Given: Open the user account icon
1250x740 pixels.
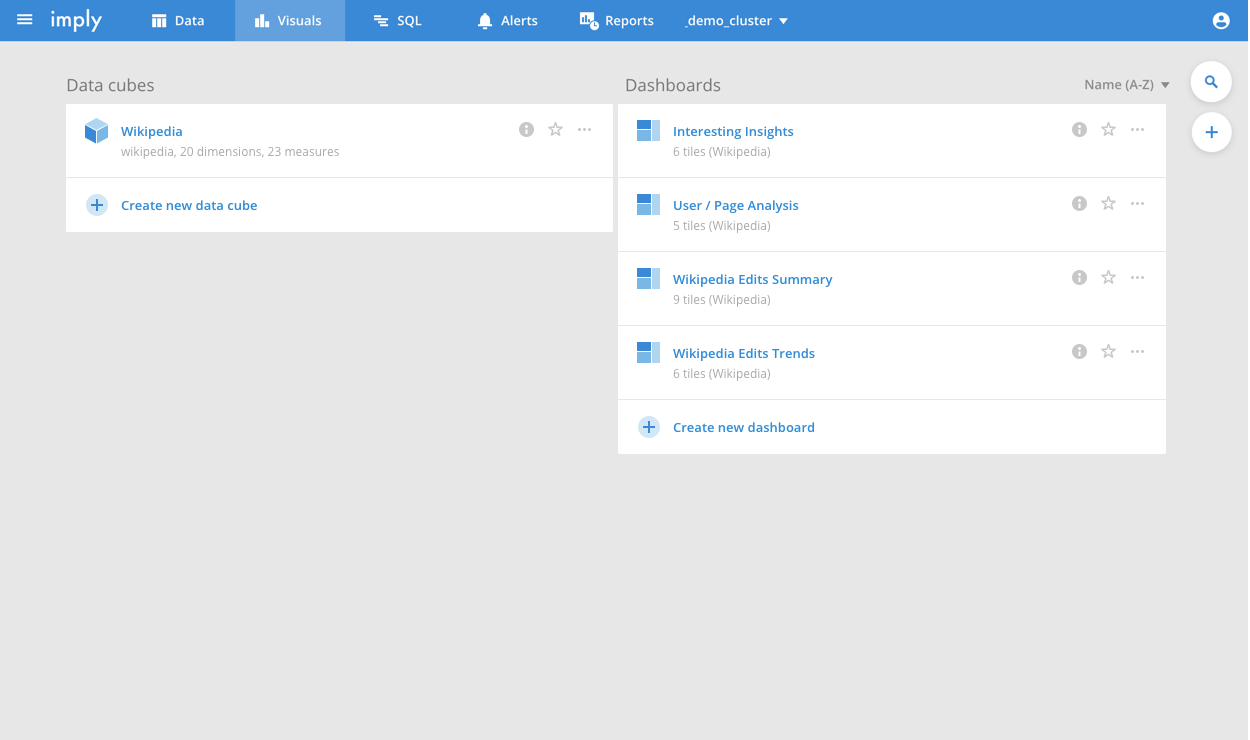Looking at the screenshot, I should pos(1220,20).
